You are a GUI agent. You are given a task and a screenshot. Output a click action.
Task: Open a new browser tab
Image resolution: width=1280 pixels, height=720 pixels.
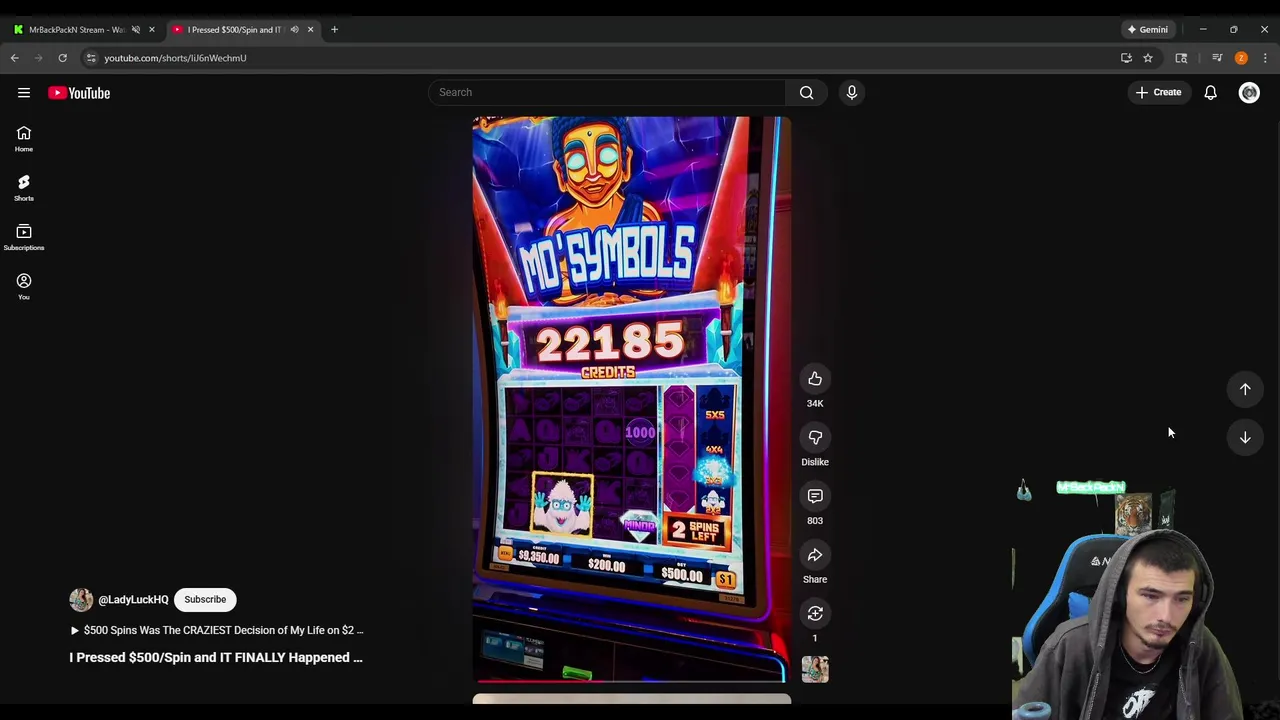point(334,30)
